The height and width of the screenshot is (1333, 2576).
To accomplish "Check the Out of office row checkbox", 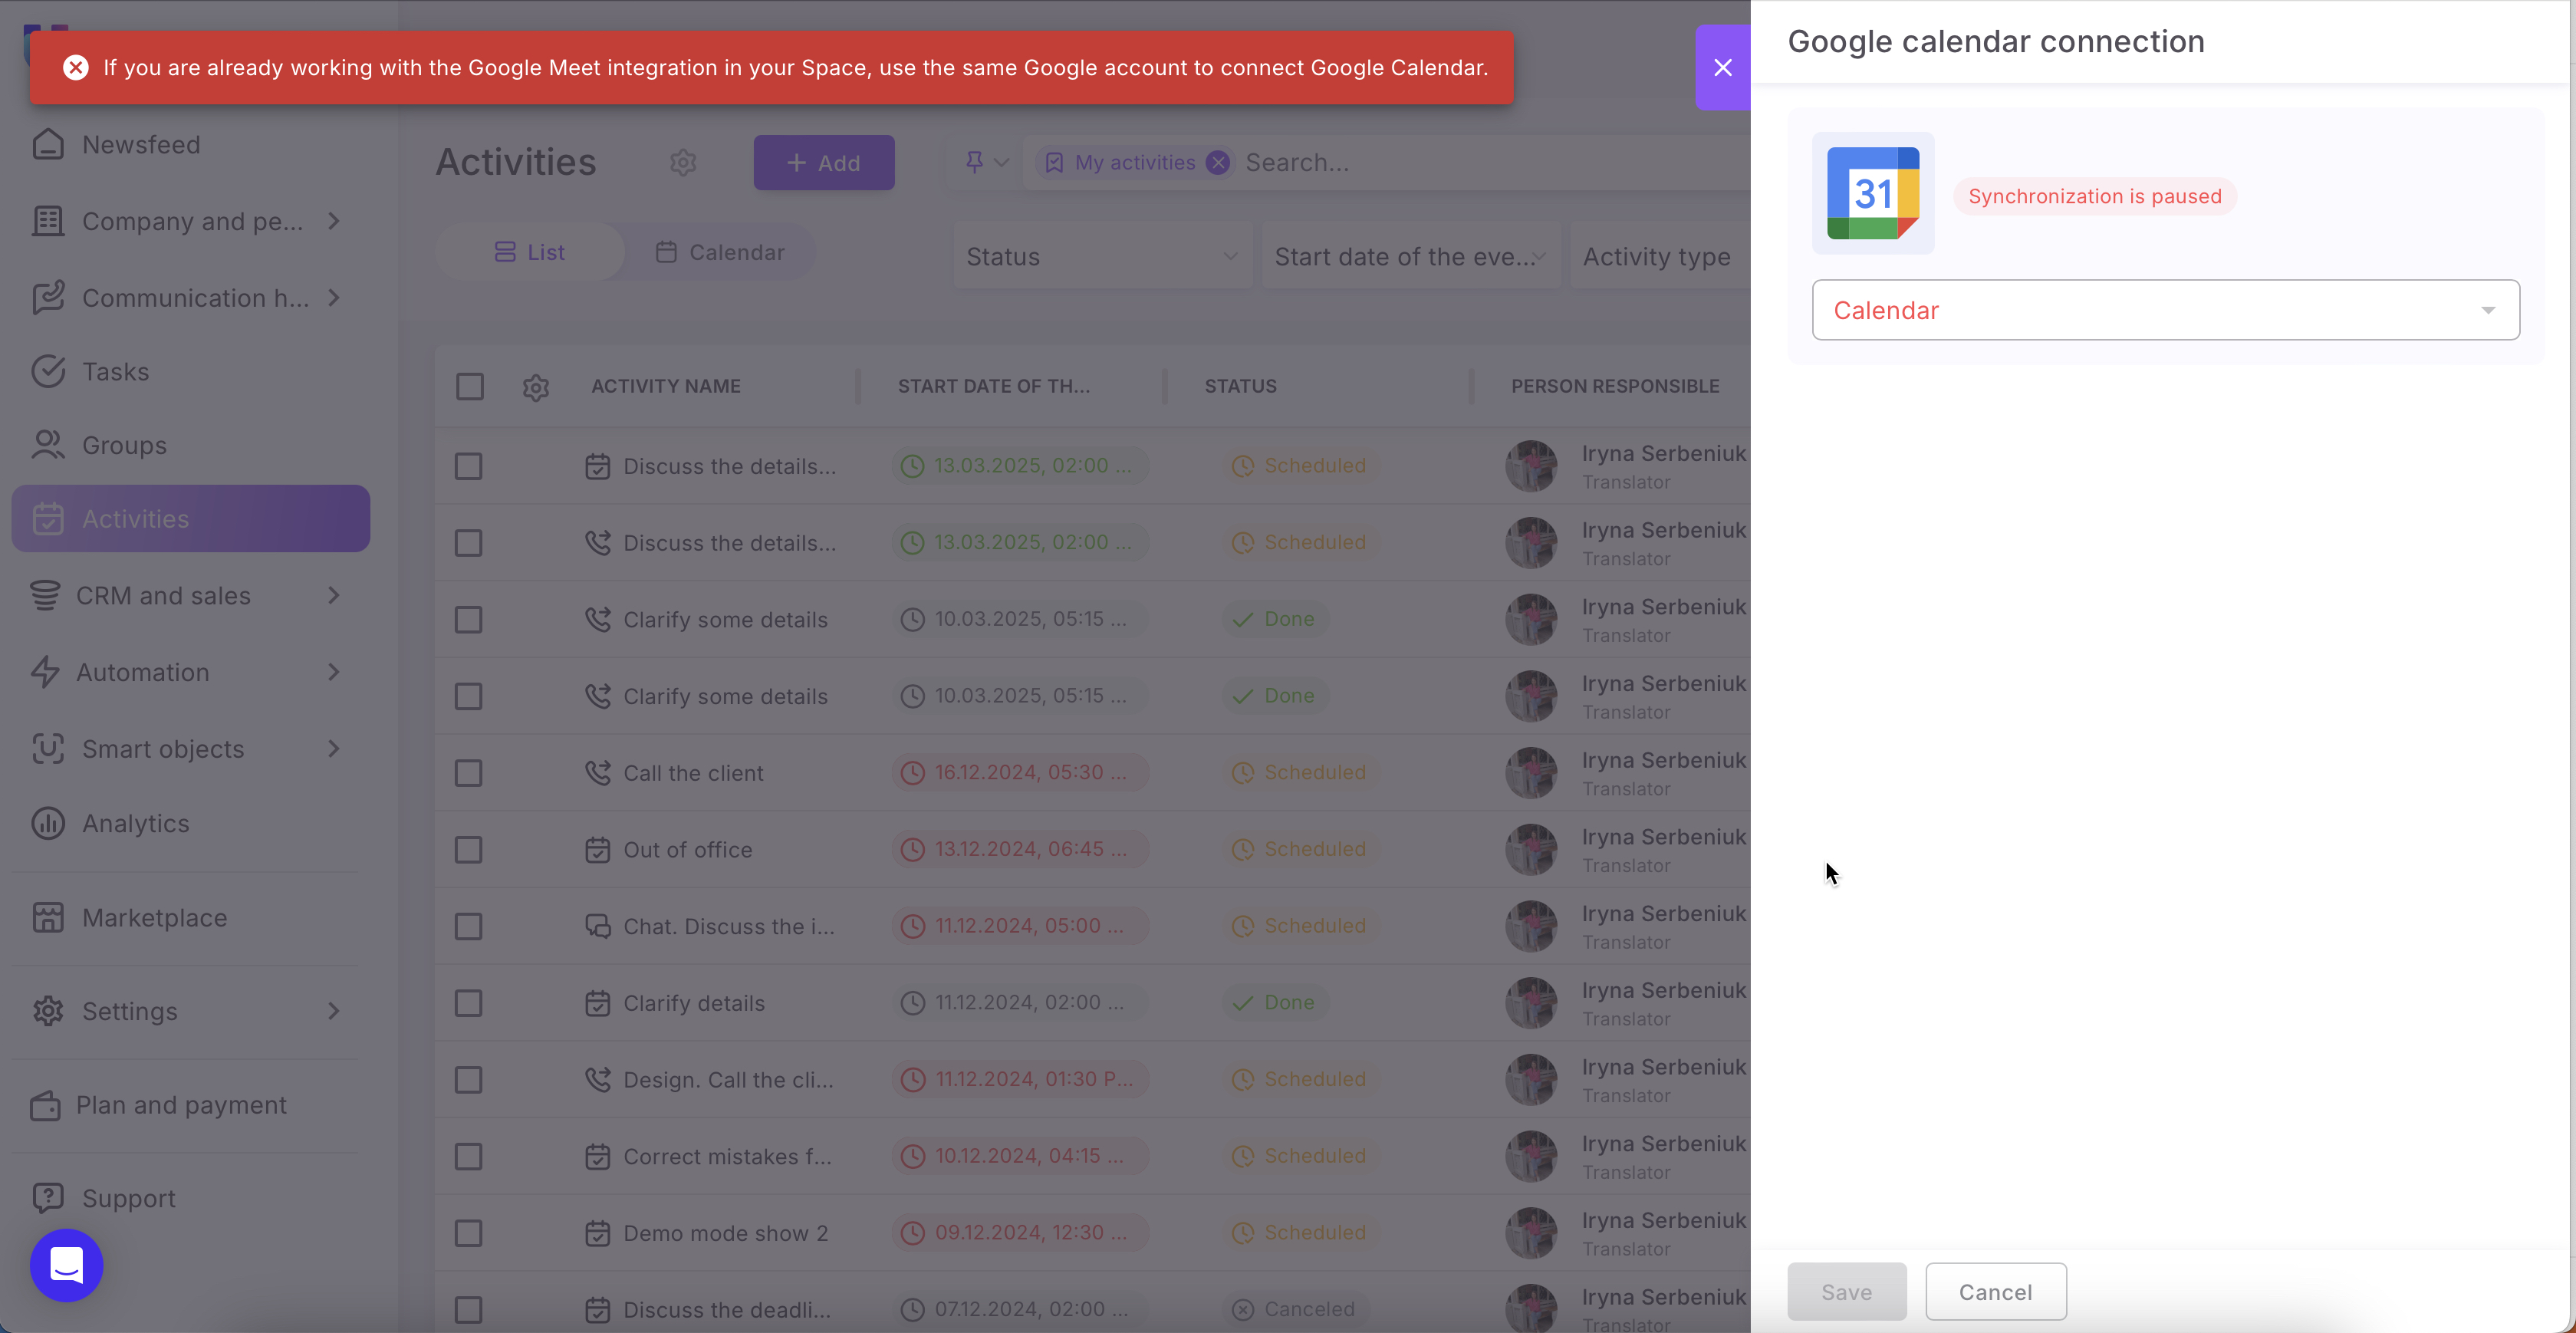I will click(x=468, y=850).
